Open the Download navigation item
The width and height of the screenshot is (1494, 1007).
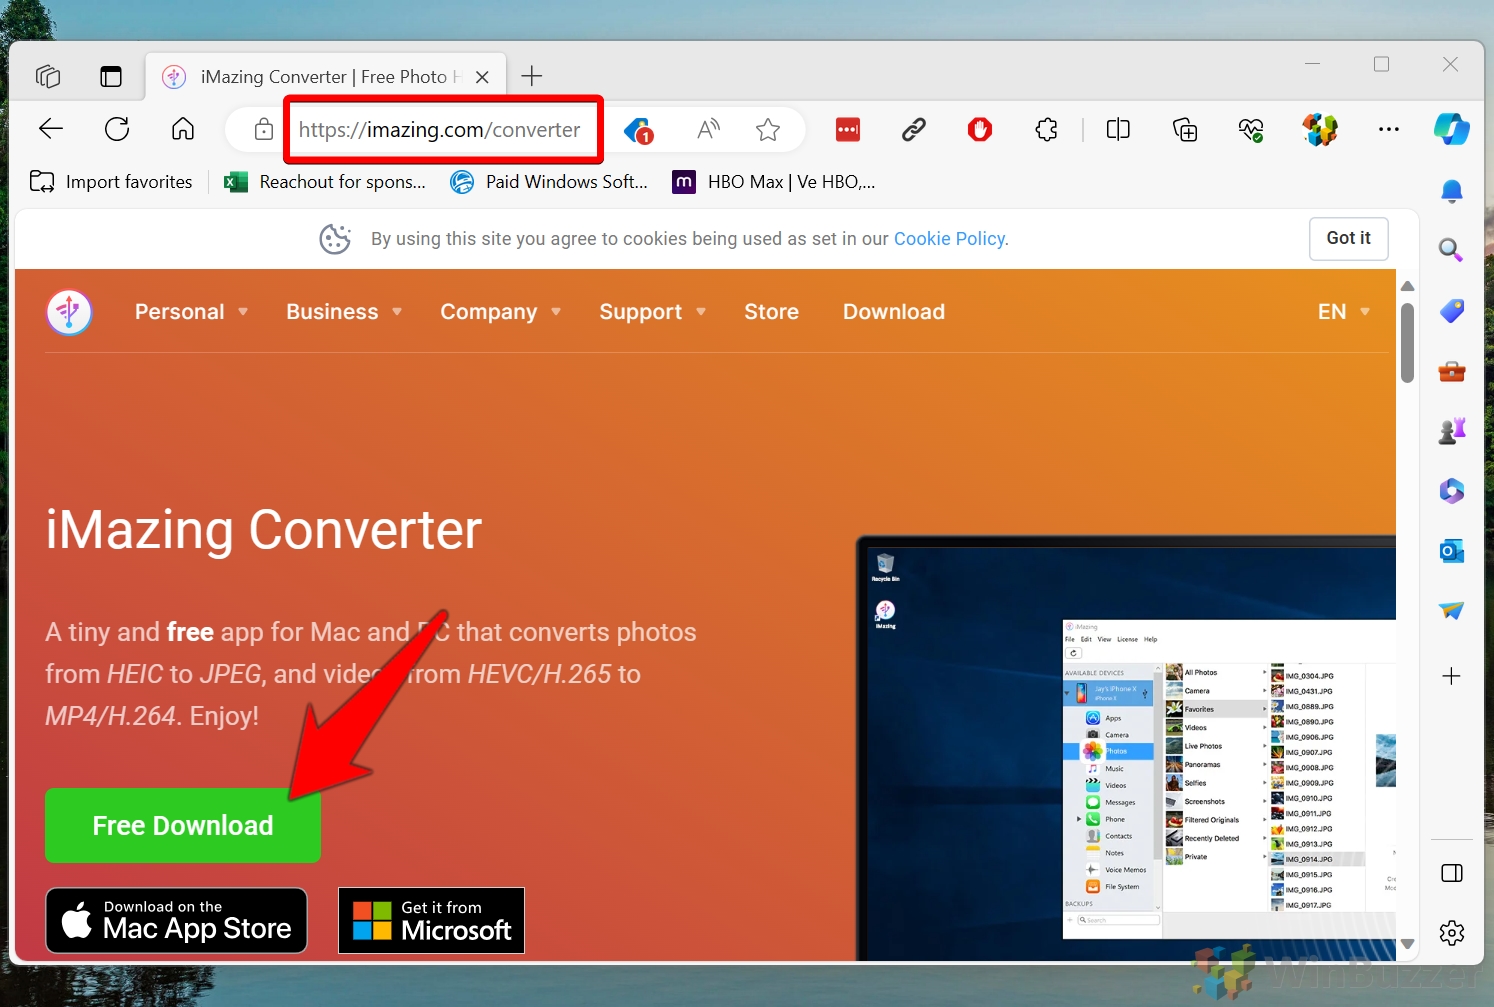tap(893, 312)
